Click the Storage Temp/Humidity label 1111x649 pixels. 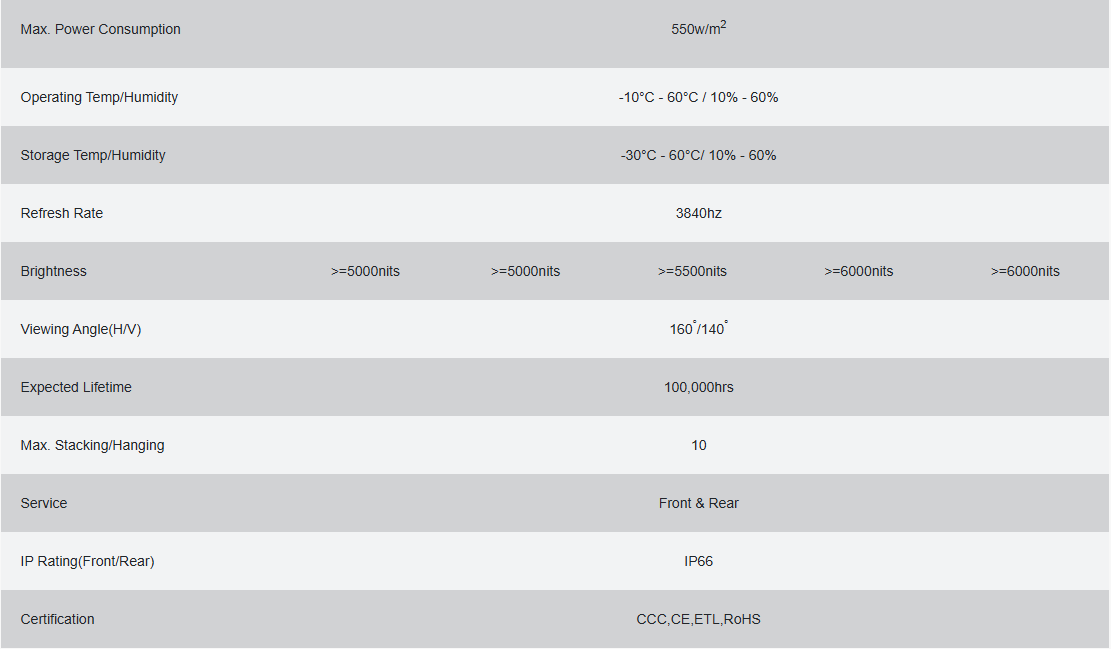point(93,156)
